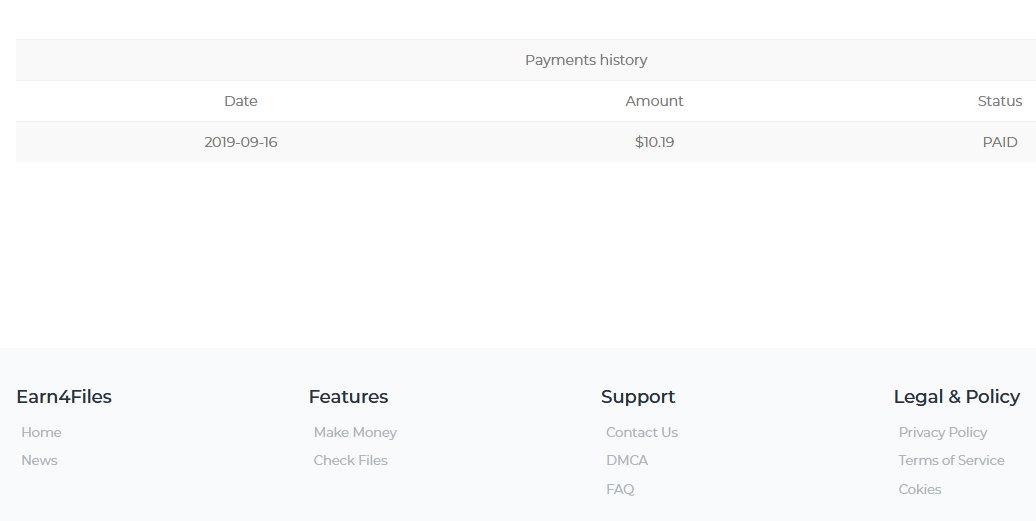1036x521 pixels.
Task: Click the Features footer heading
Action: pyautogui.click(x=348, y=397)
